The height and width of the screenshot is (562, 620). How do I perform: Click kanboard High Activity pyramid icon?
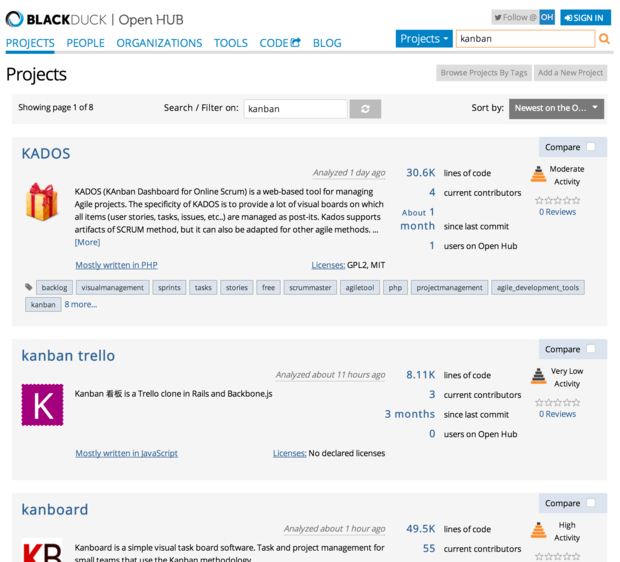tap(538, 530)
